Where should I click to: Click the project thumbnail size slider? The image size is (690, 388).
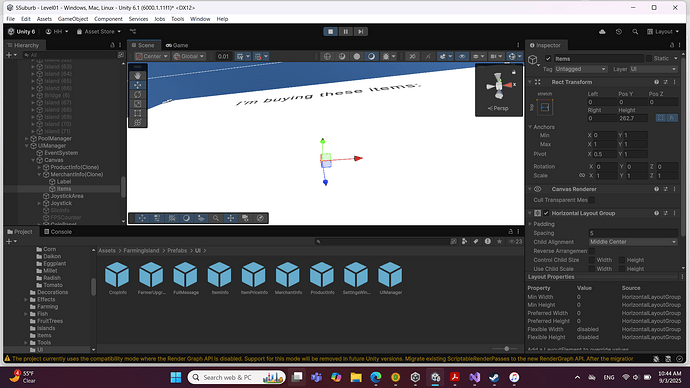click(506, 348)
